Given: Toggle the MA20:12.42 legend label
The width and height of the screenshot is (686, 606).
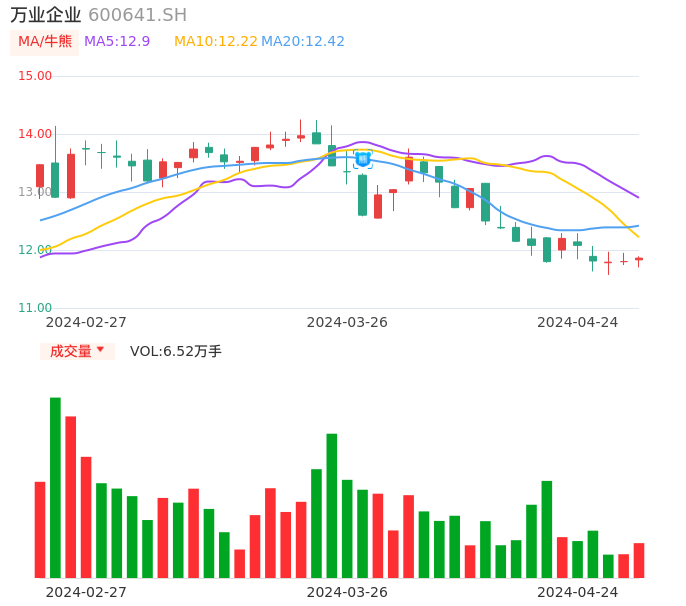Looking at the screenshot, I should point(303,42).
